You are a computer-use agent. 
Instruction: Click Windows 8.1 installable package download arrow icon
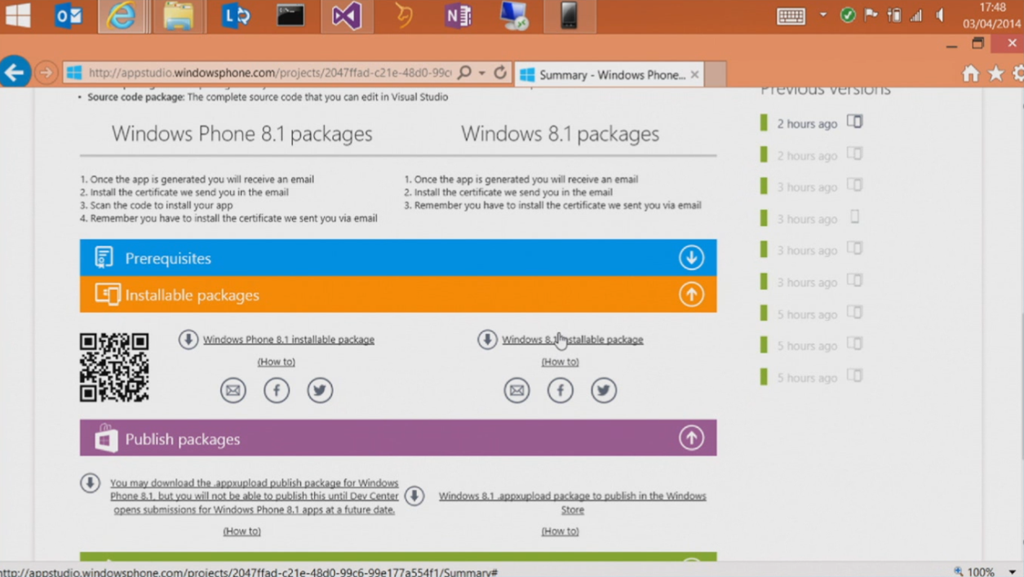tap(487, 339)
